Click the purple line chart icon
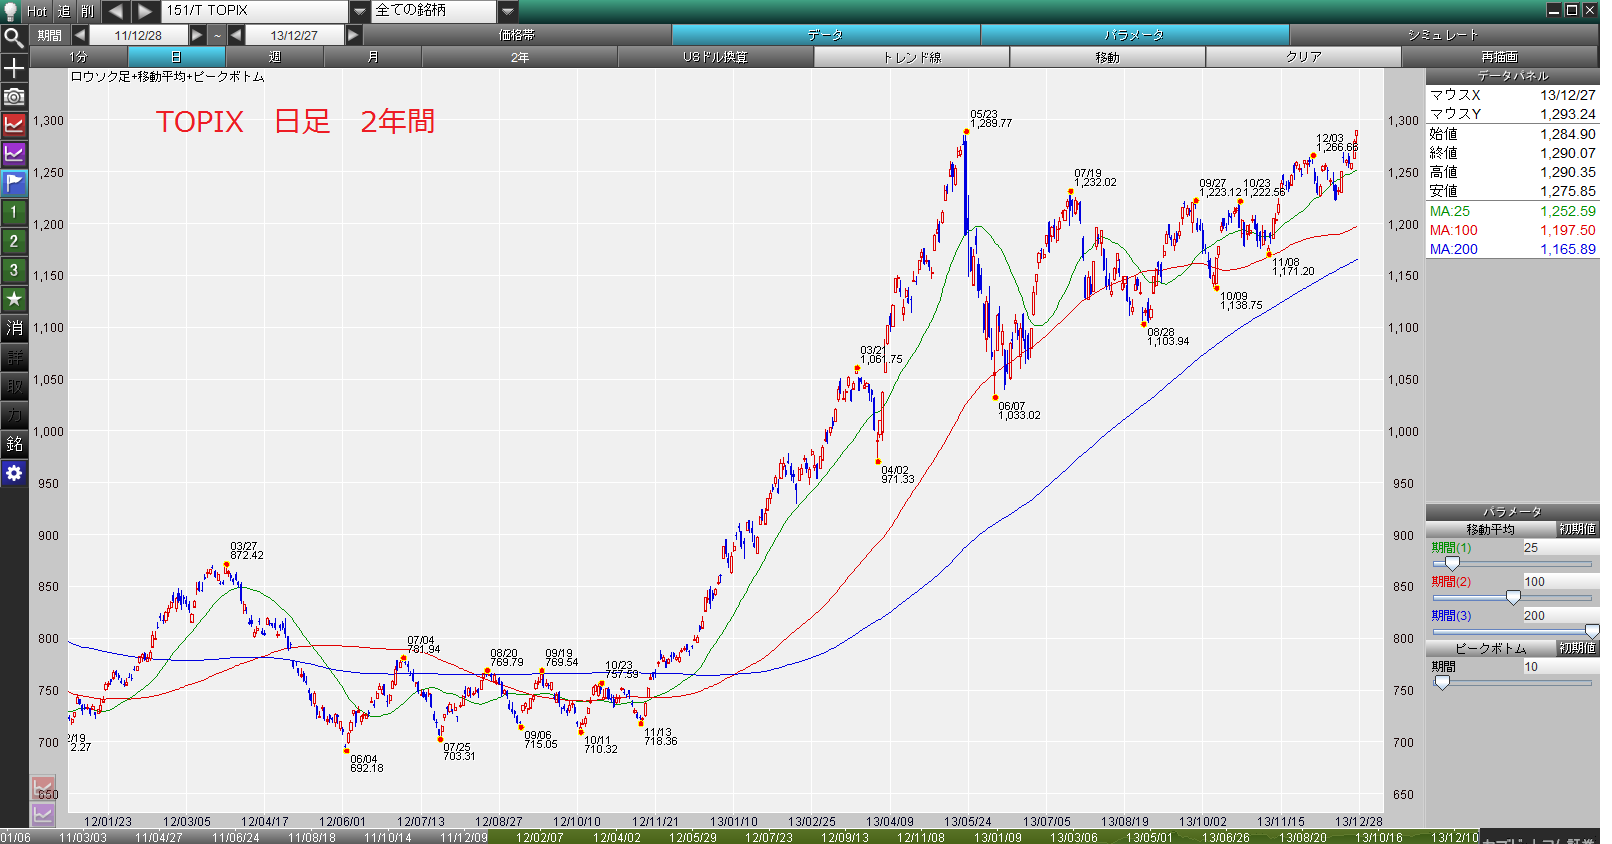The image size is (1612, 844). (14, 154)
